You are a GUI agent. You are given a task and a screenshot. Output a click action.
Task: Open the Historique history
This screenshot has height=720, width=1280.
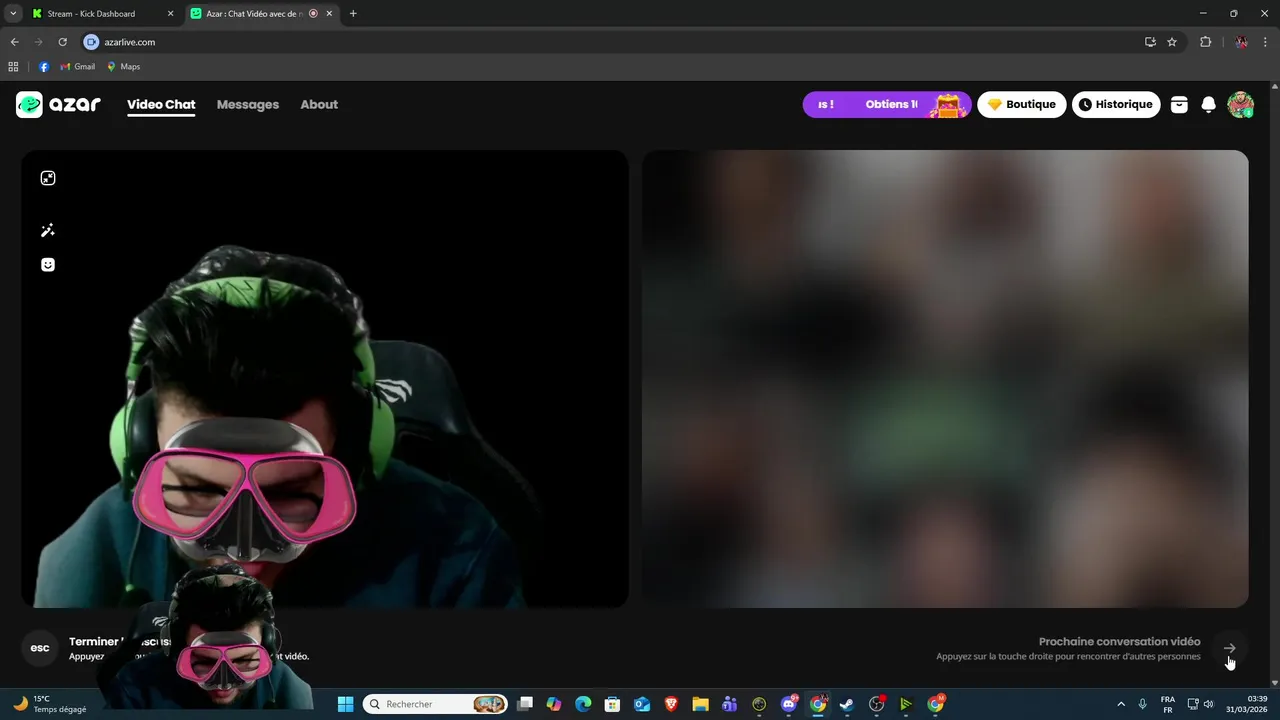tap(1116, 104)
